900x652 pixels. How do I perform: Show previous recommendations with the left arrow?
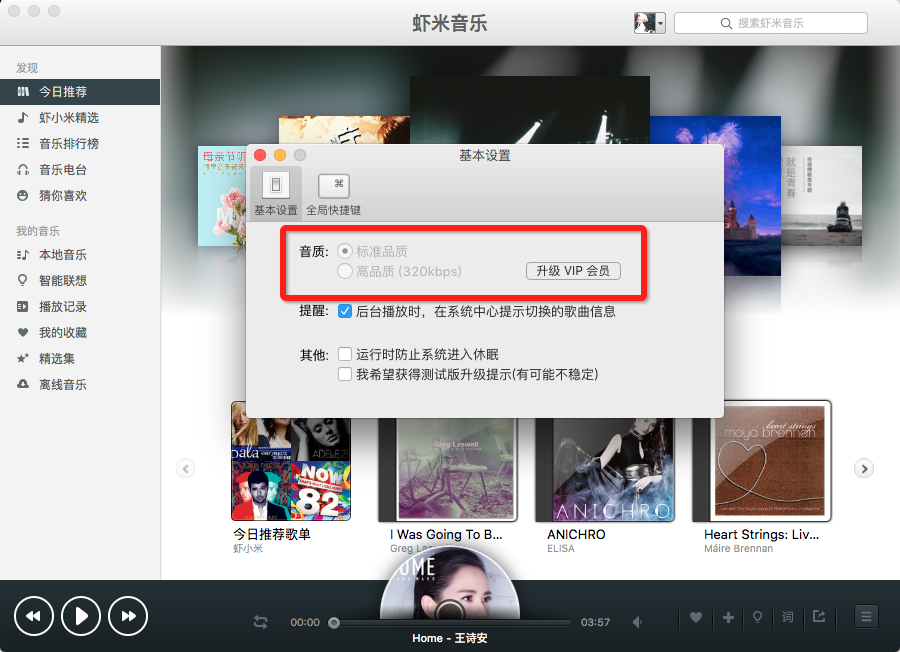185,468
